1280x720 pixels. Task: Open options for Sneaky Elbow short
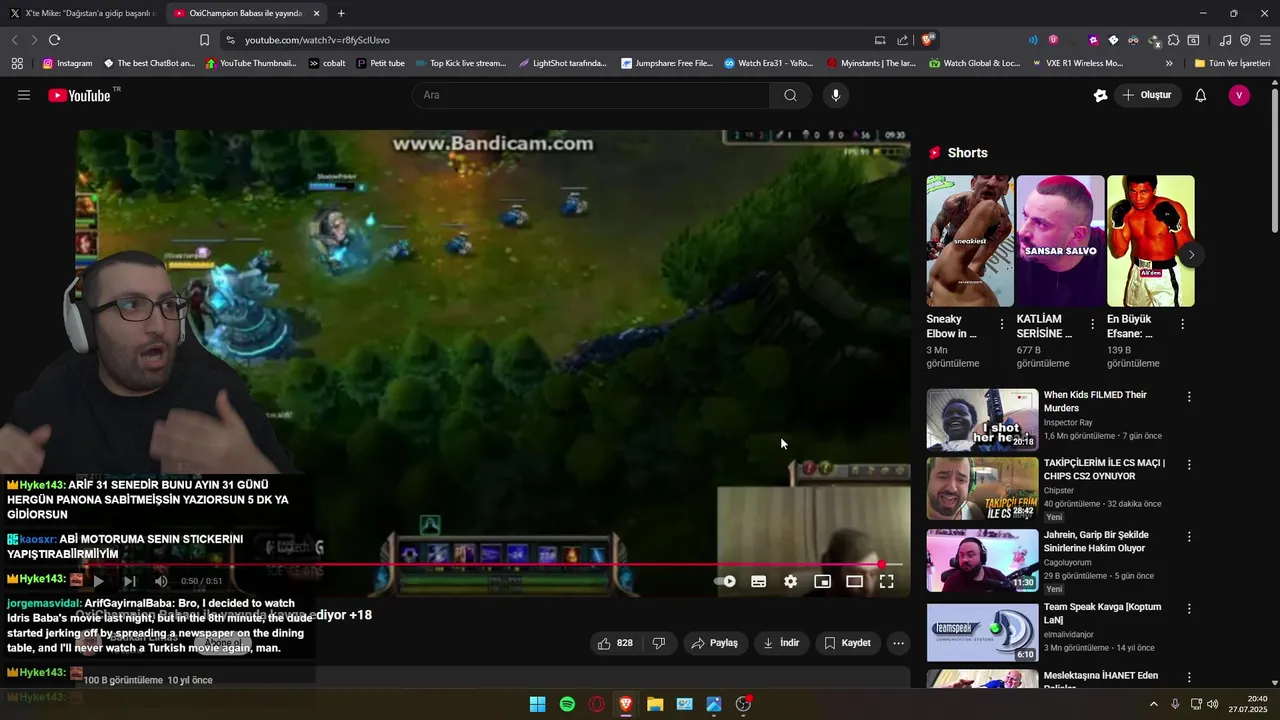tap(1002, 324)
